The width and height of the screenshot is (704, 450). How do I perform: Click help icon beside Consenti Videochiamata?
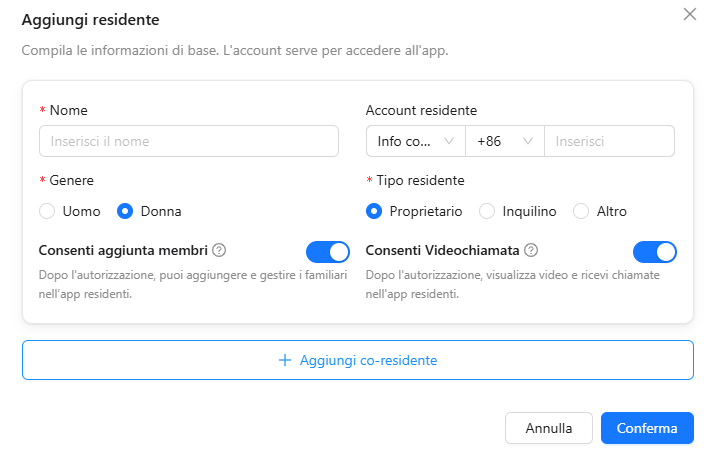[531, 250]
